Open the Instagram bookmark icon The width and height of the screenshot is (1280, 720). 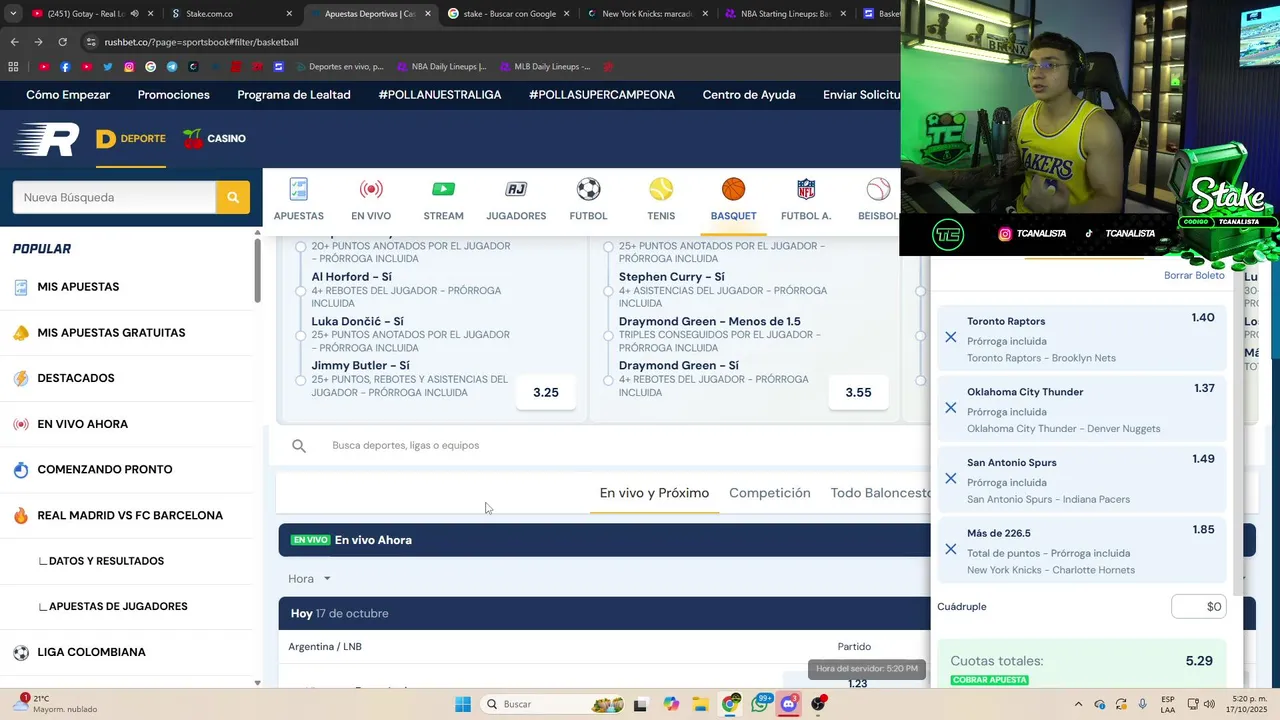(129, 67)
